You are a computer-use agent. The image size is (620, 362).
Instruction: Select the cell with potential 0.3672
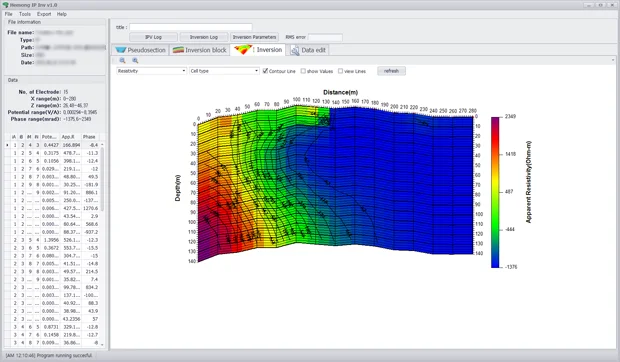50,248
